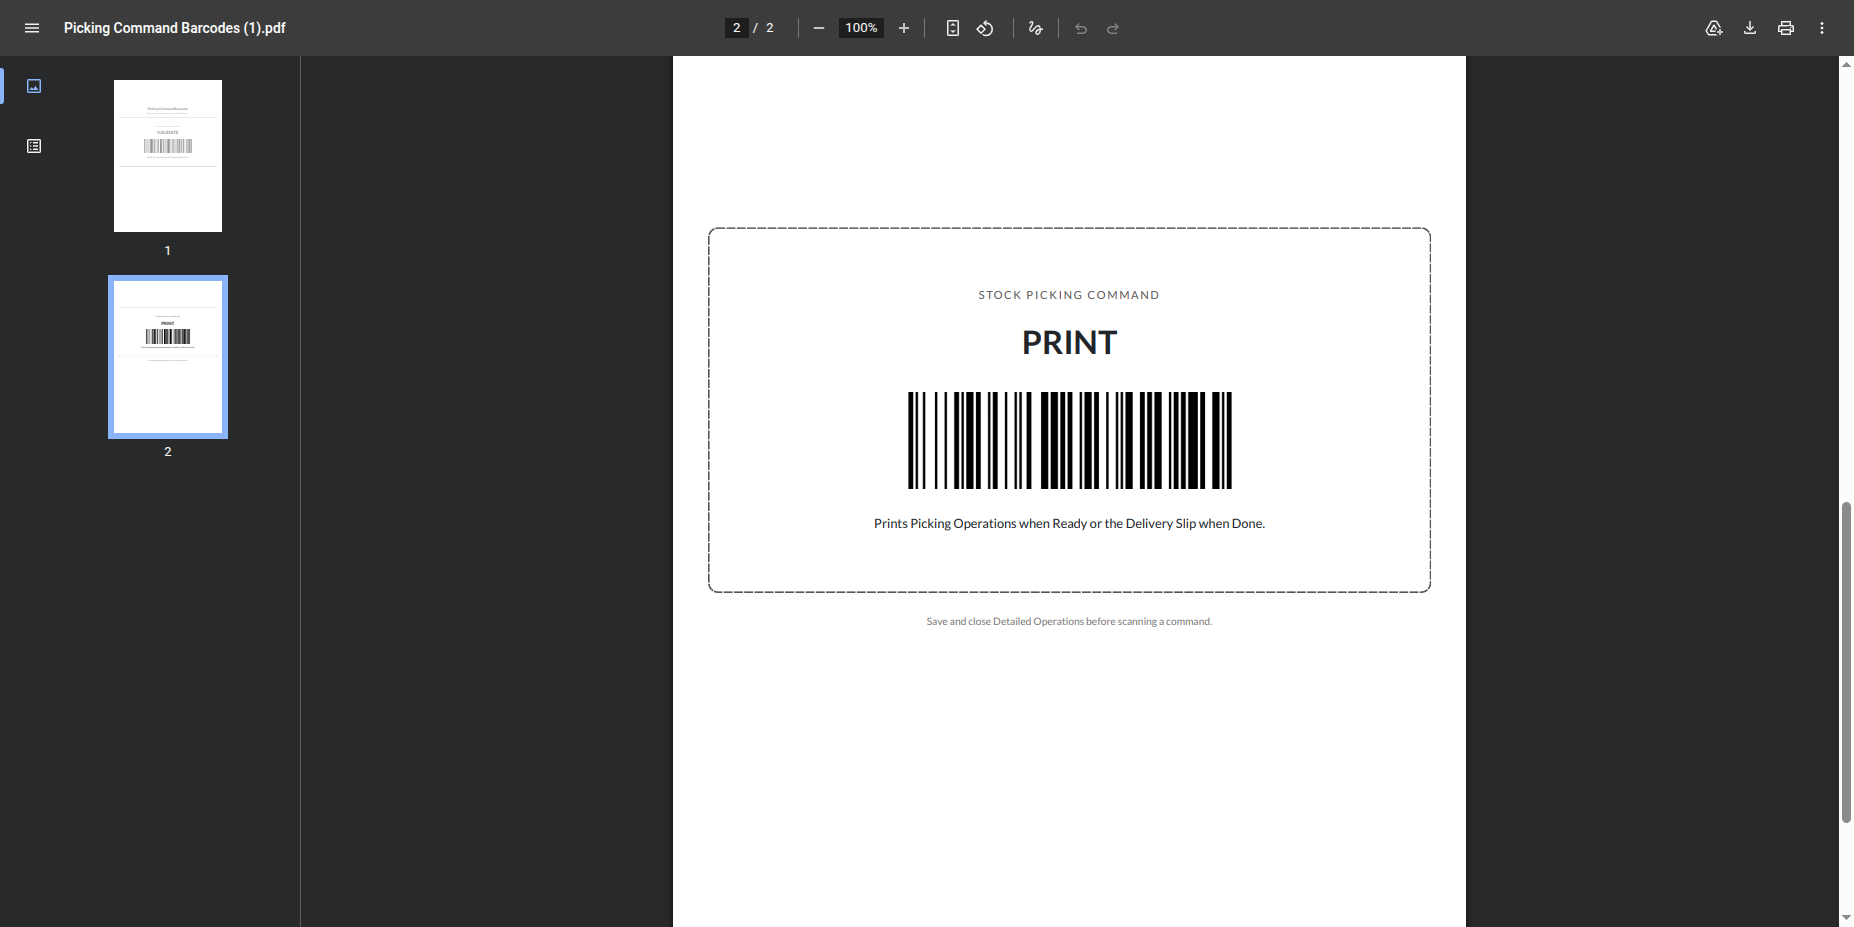Show thumbnails view in sidebar
1854x927 pixels.
[x=34, y=86]
